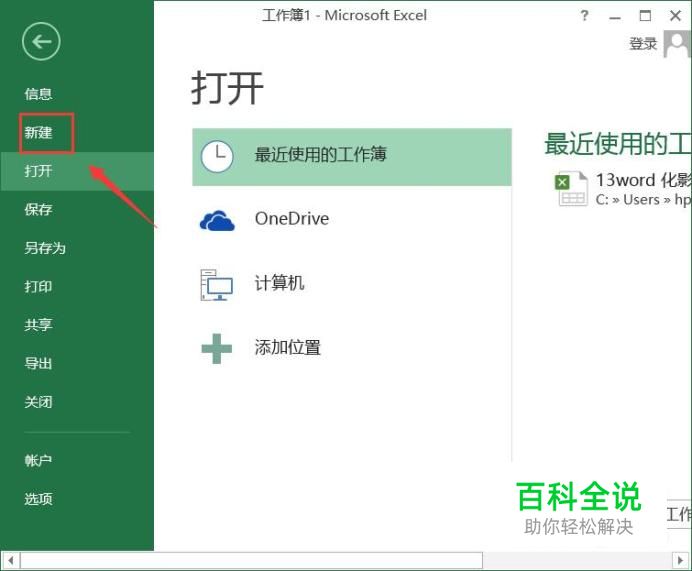Go to the 打印 page
The image size is (692, 571).
pyautogui.click(x=38, y=286)
